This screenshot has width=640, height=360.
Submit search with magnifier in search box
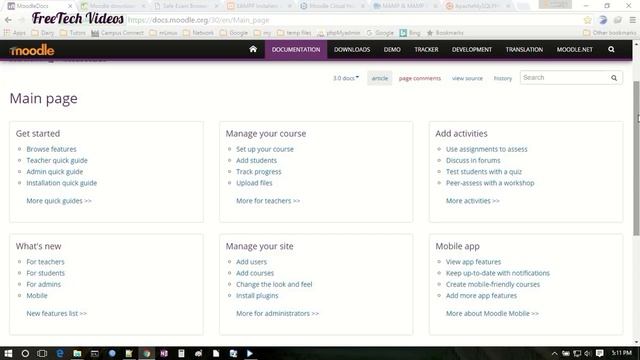click(614, 78)
